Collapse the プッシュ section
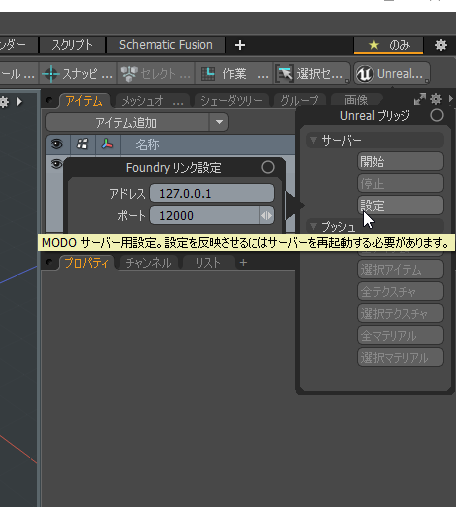 (313, 227)
